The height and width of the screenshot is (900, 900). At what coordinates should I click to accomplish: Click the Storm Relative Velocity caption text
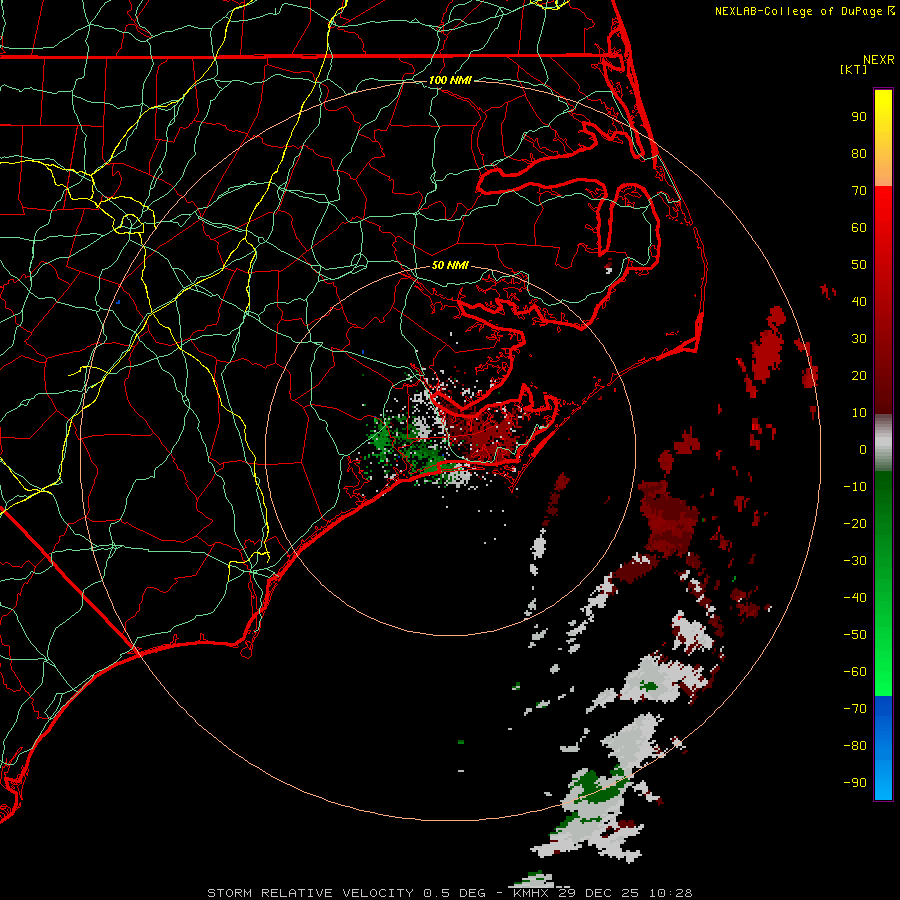pyautogui.click(x=449, y=893)
